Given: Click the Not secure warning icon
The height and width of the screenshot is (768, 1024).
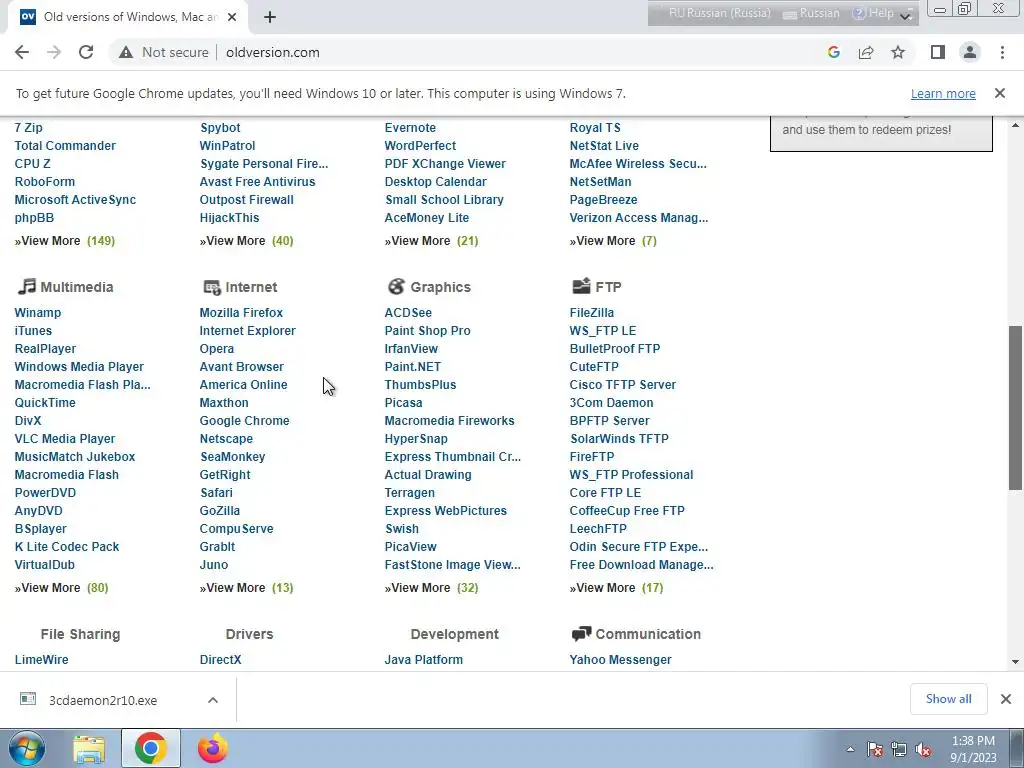Looking at the screenshot, I should tap(126, 52).
